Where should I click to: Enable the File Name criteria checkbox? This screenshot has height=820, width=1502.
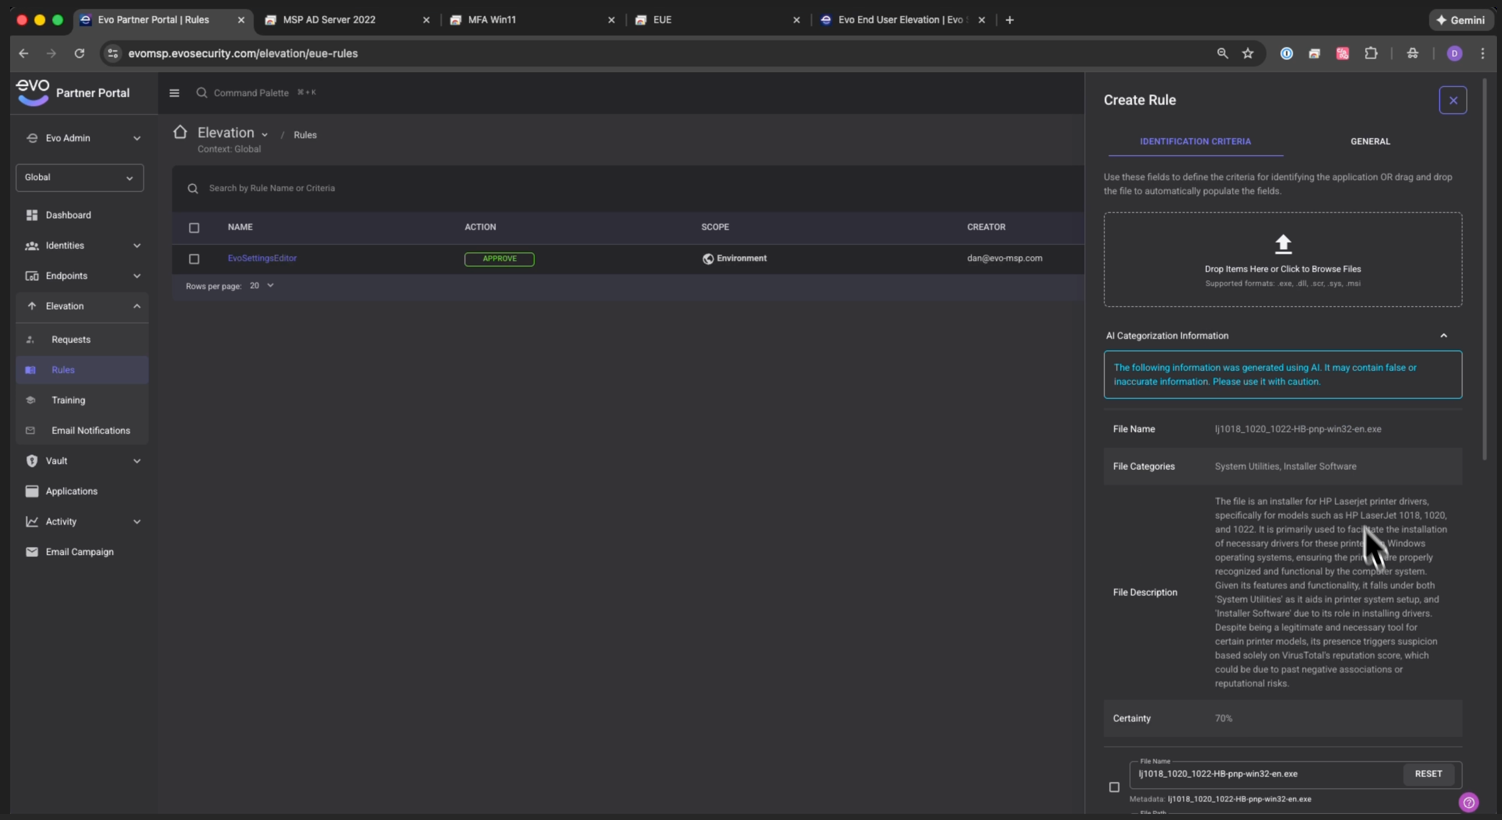pos(1114,787)
